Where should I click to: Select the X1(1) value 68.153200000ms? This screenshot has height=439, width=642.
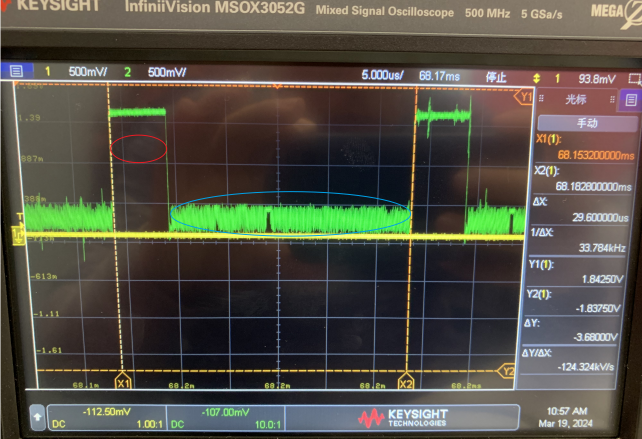[596, 155]
